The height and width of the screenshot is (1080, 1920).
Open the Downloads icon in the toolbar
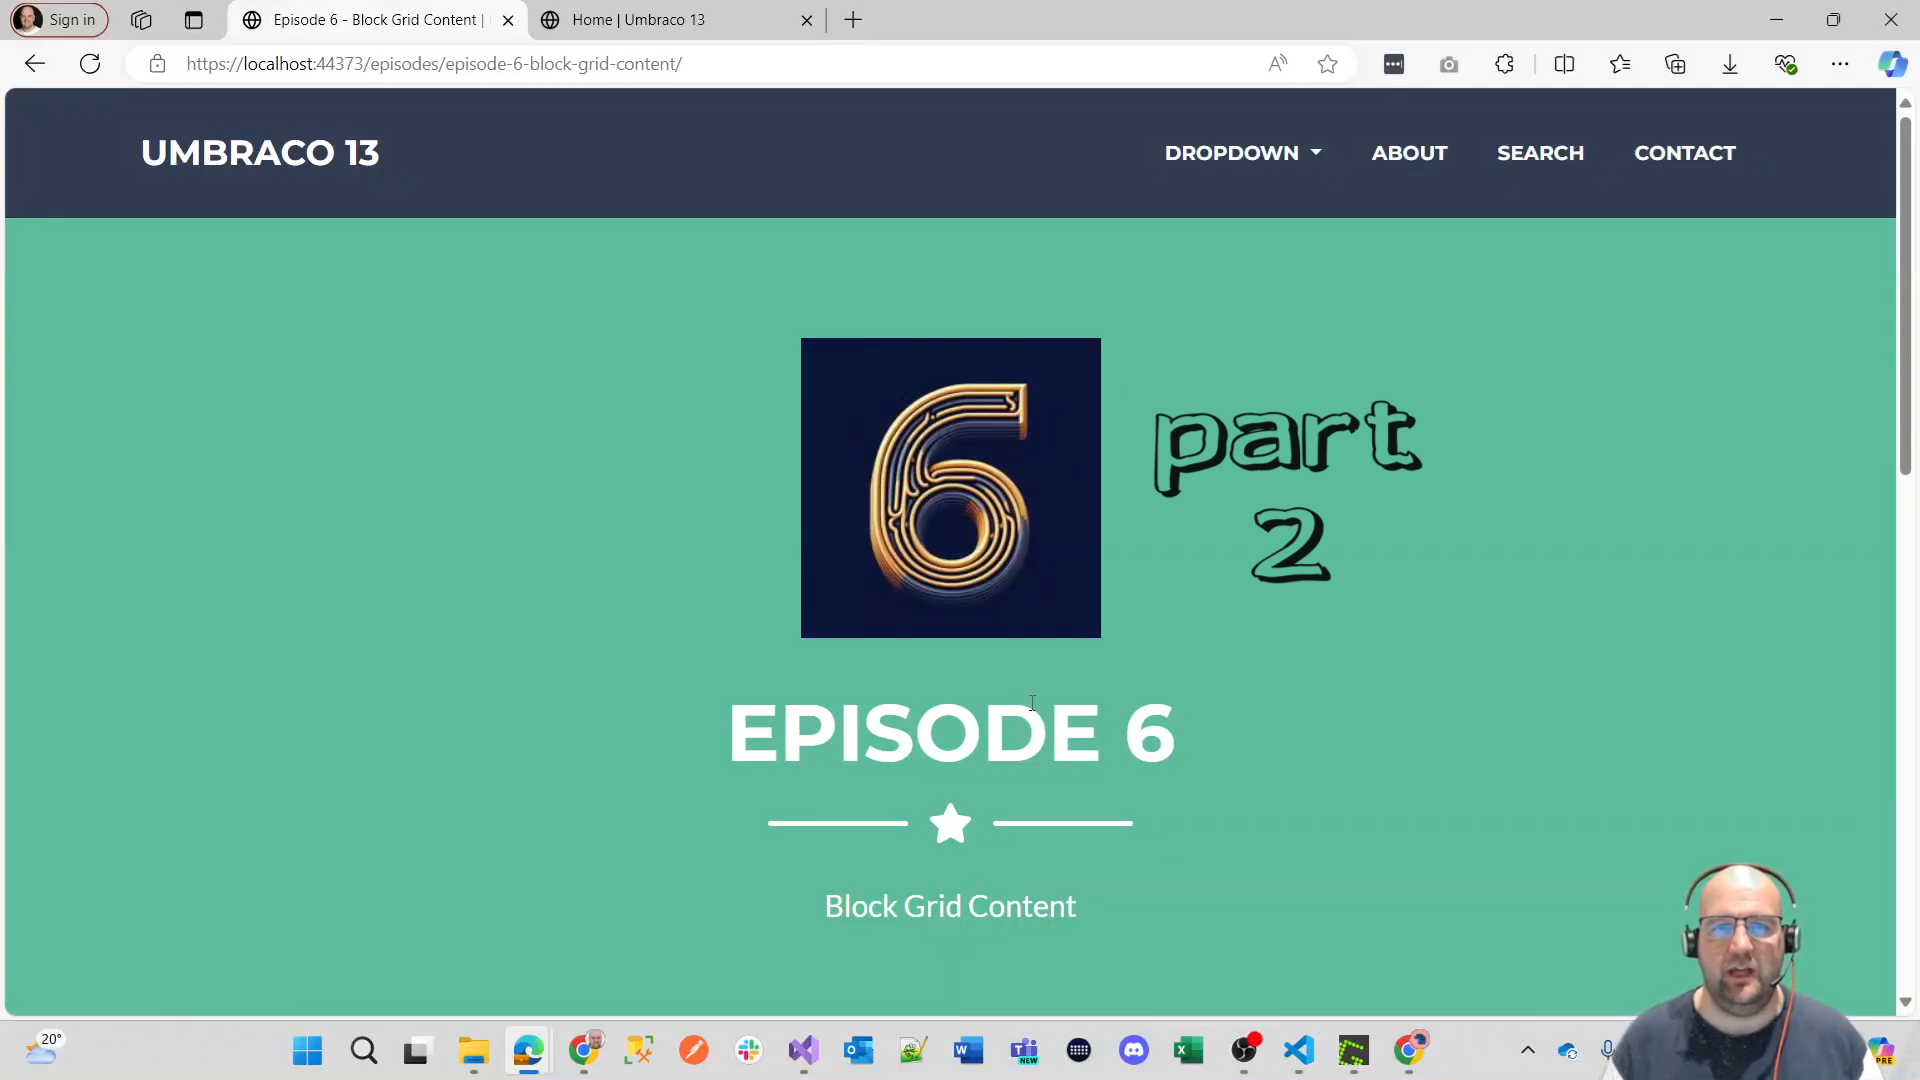pyautogui.click(x=1730, y=63)
